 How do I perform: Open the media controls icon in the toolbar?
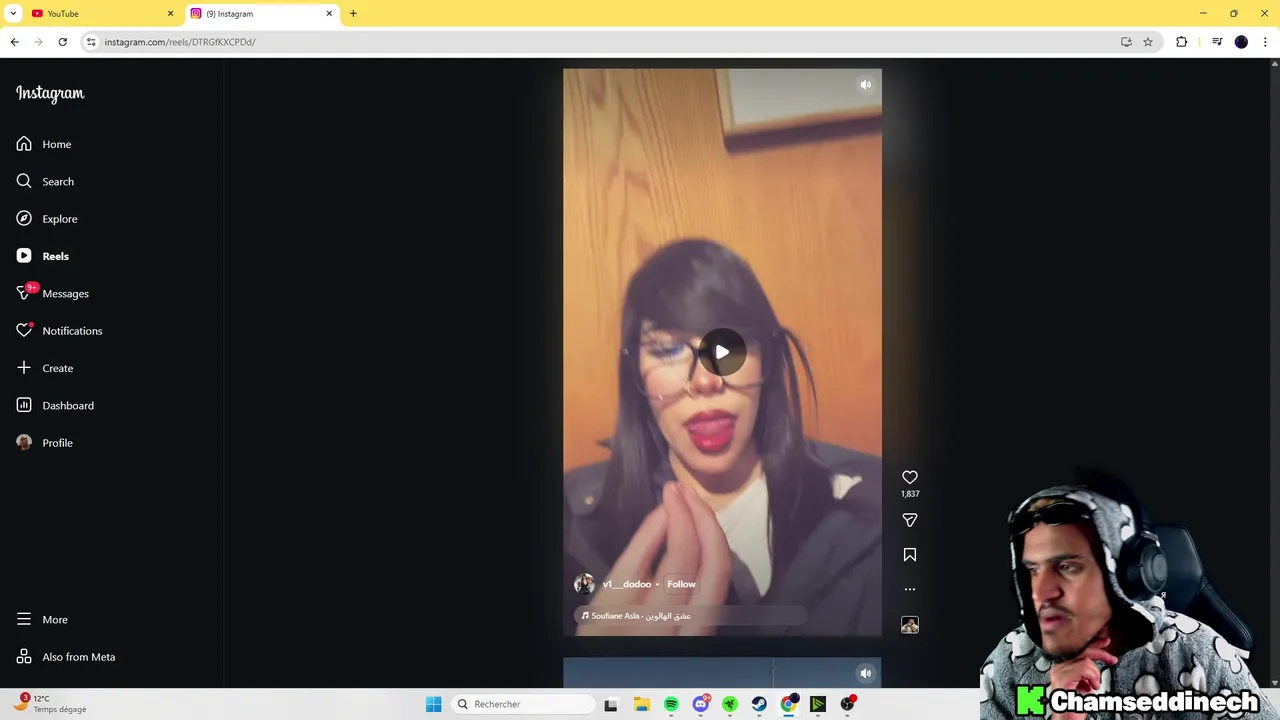tap(1217, 42)
